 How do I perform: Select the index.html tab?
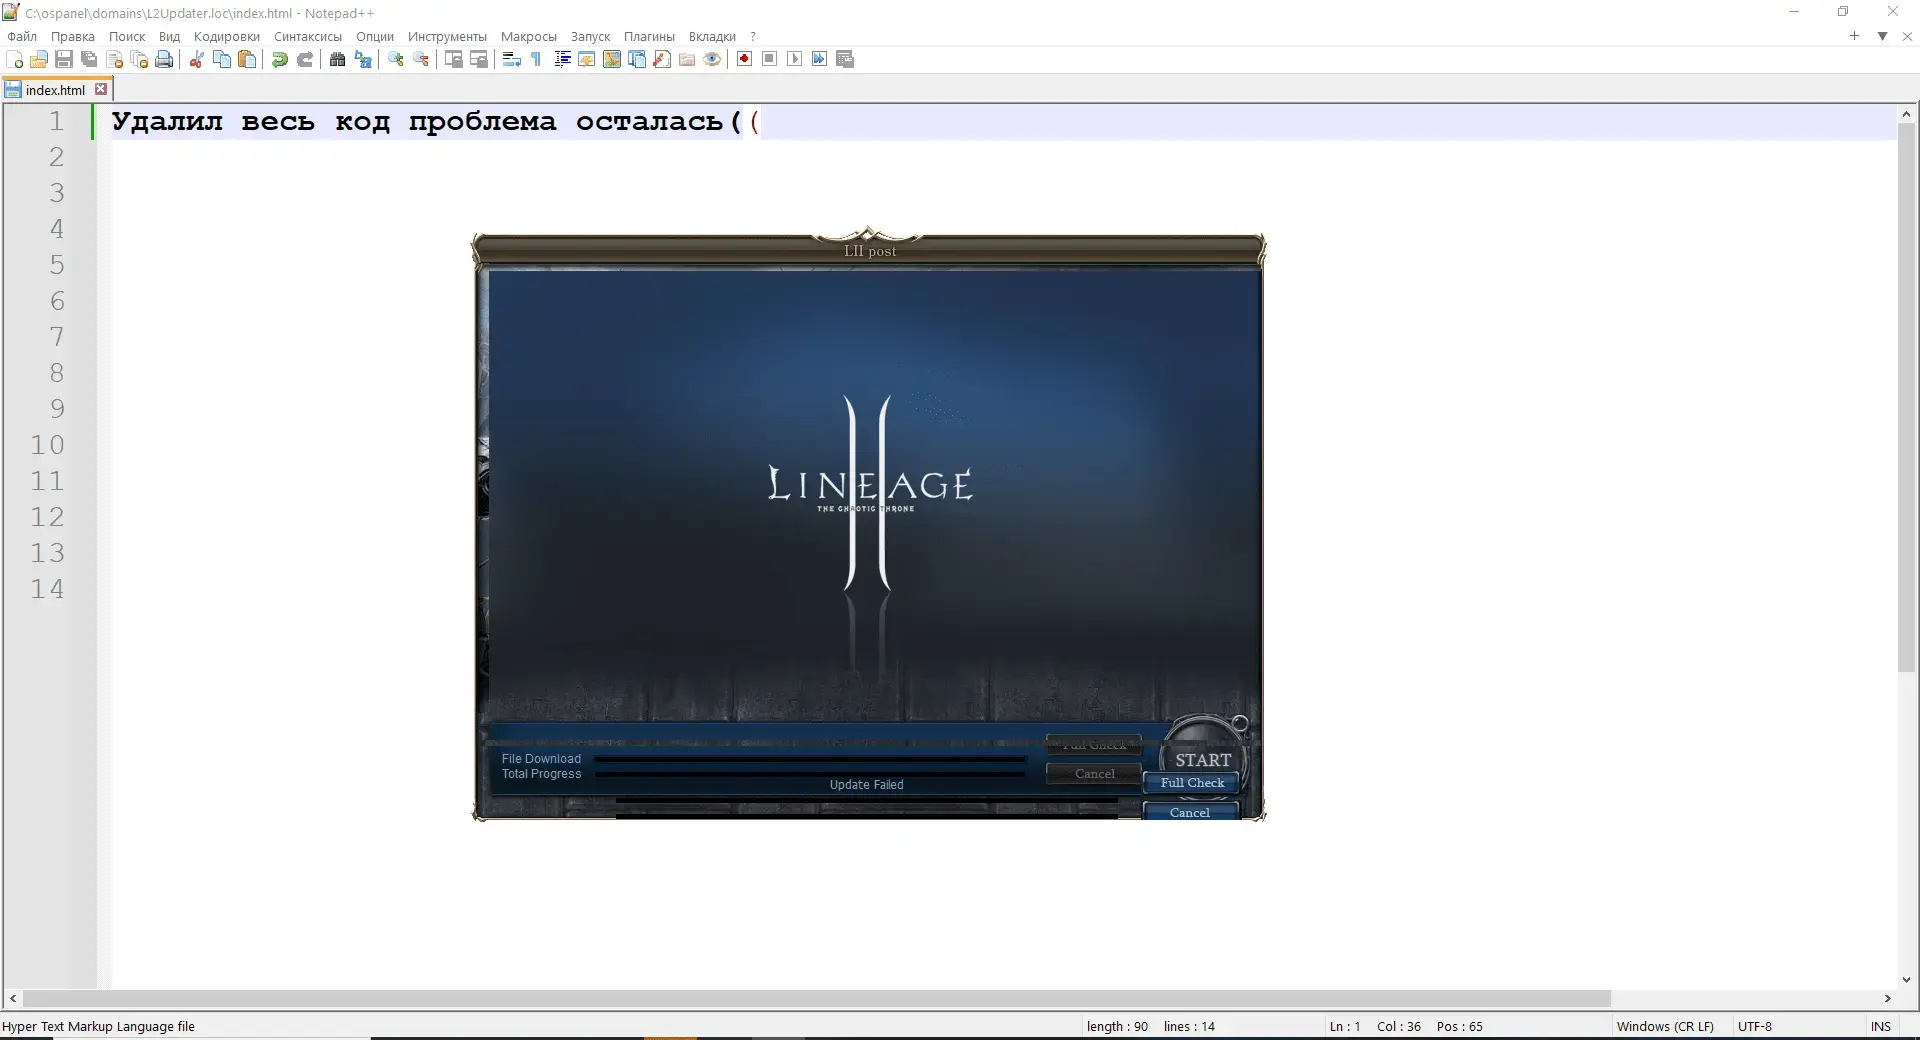pos(55,90)
